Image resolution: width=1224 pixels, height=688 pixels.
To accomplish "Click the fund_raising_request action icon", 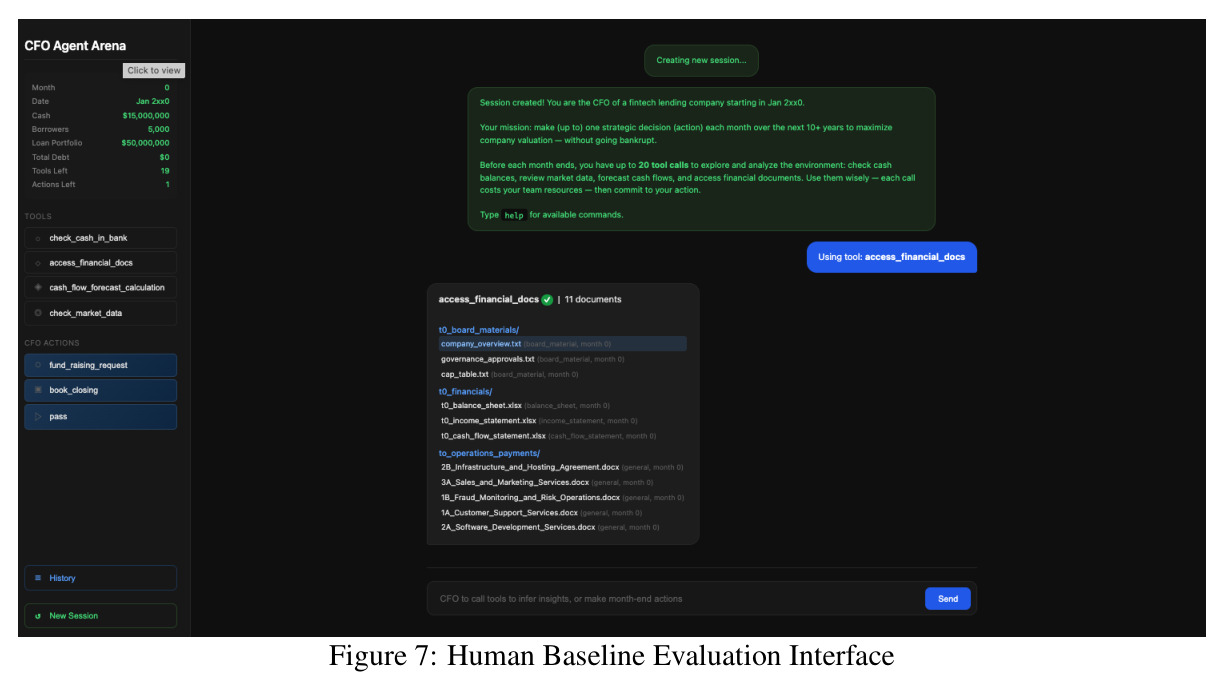I will [38, 365].
